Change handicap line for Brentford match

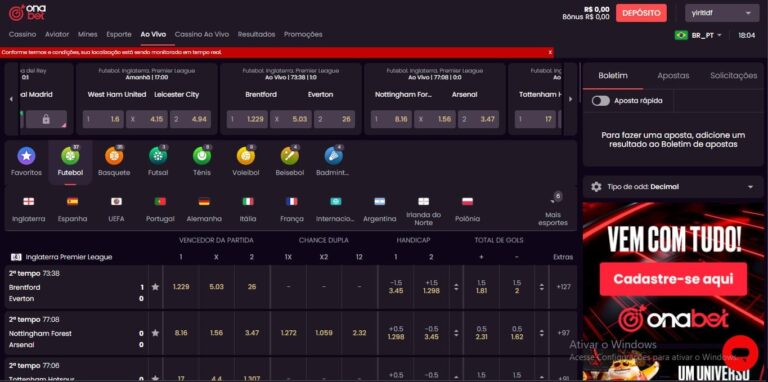click(x=456, y=287)
